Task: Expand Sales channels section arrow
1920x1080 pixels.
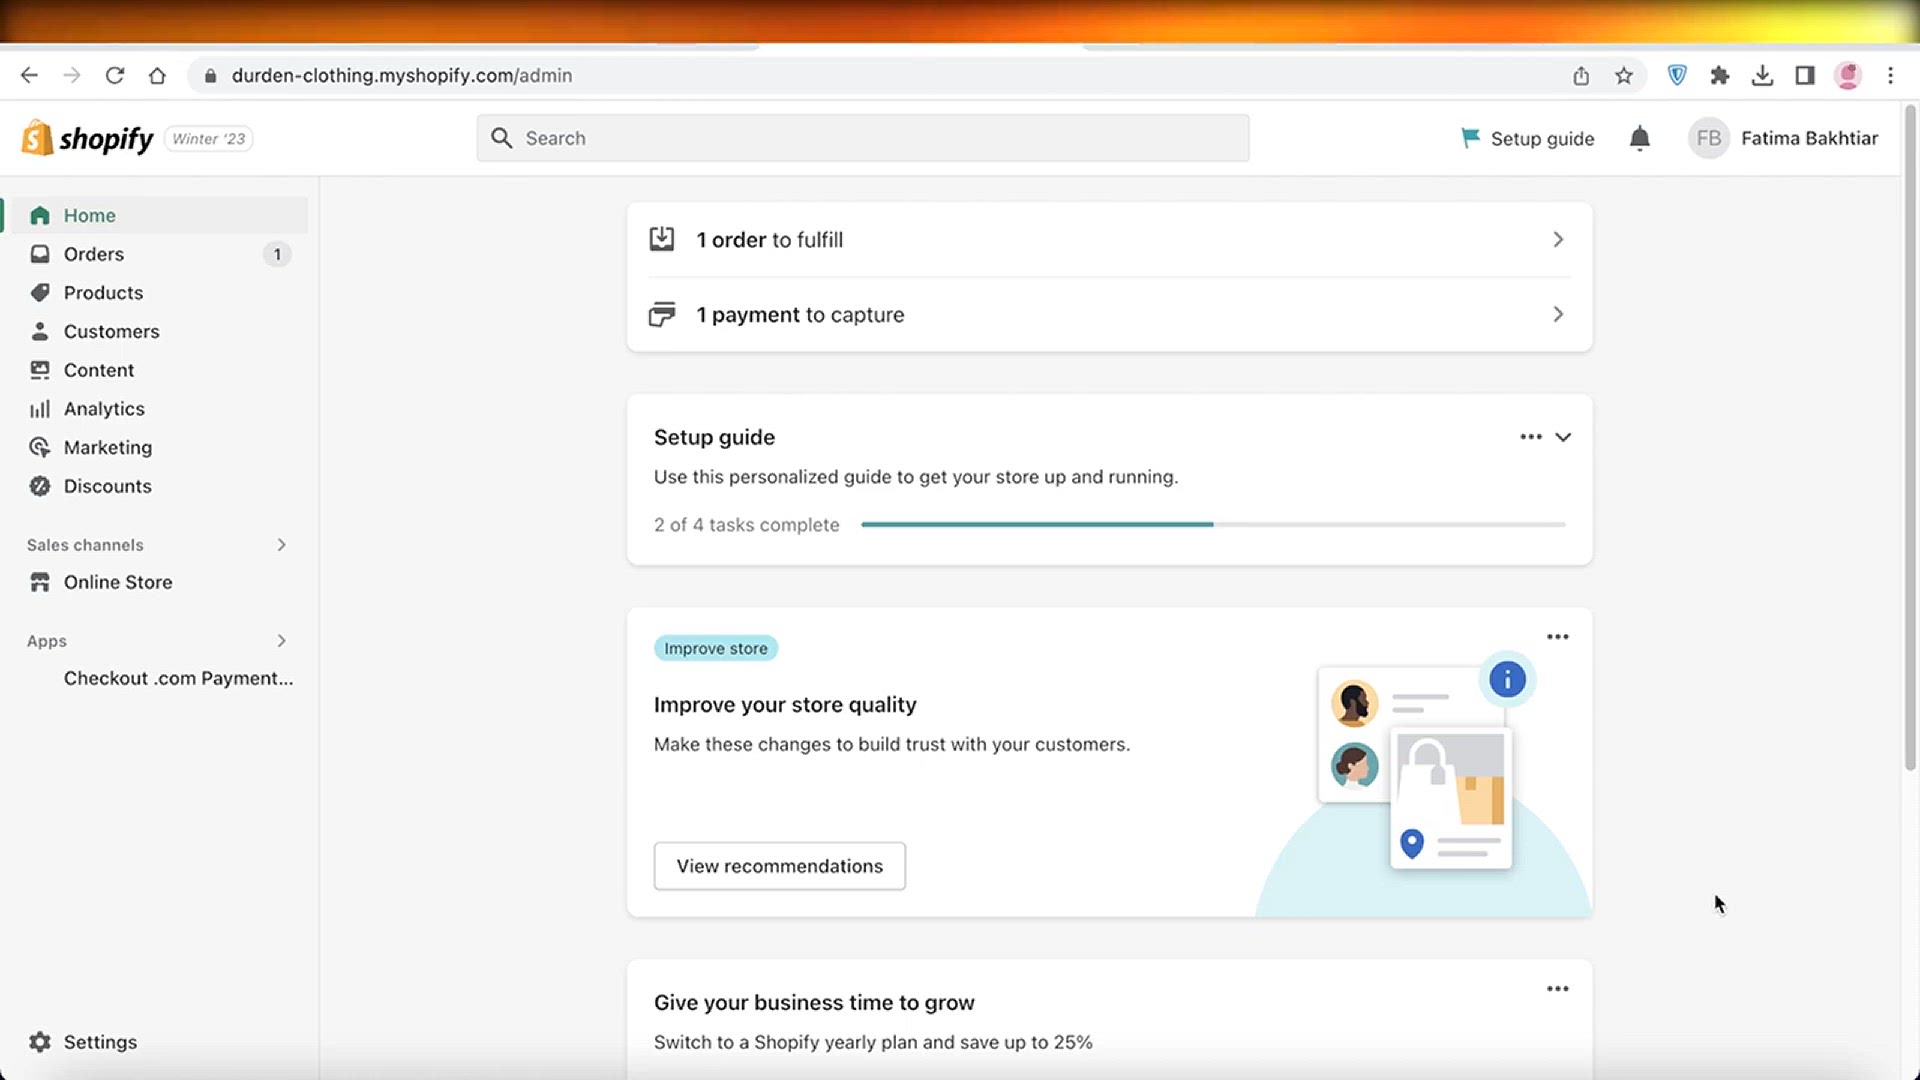Action: [282, 545]
